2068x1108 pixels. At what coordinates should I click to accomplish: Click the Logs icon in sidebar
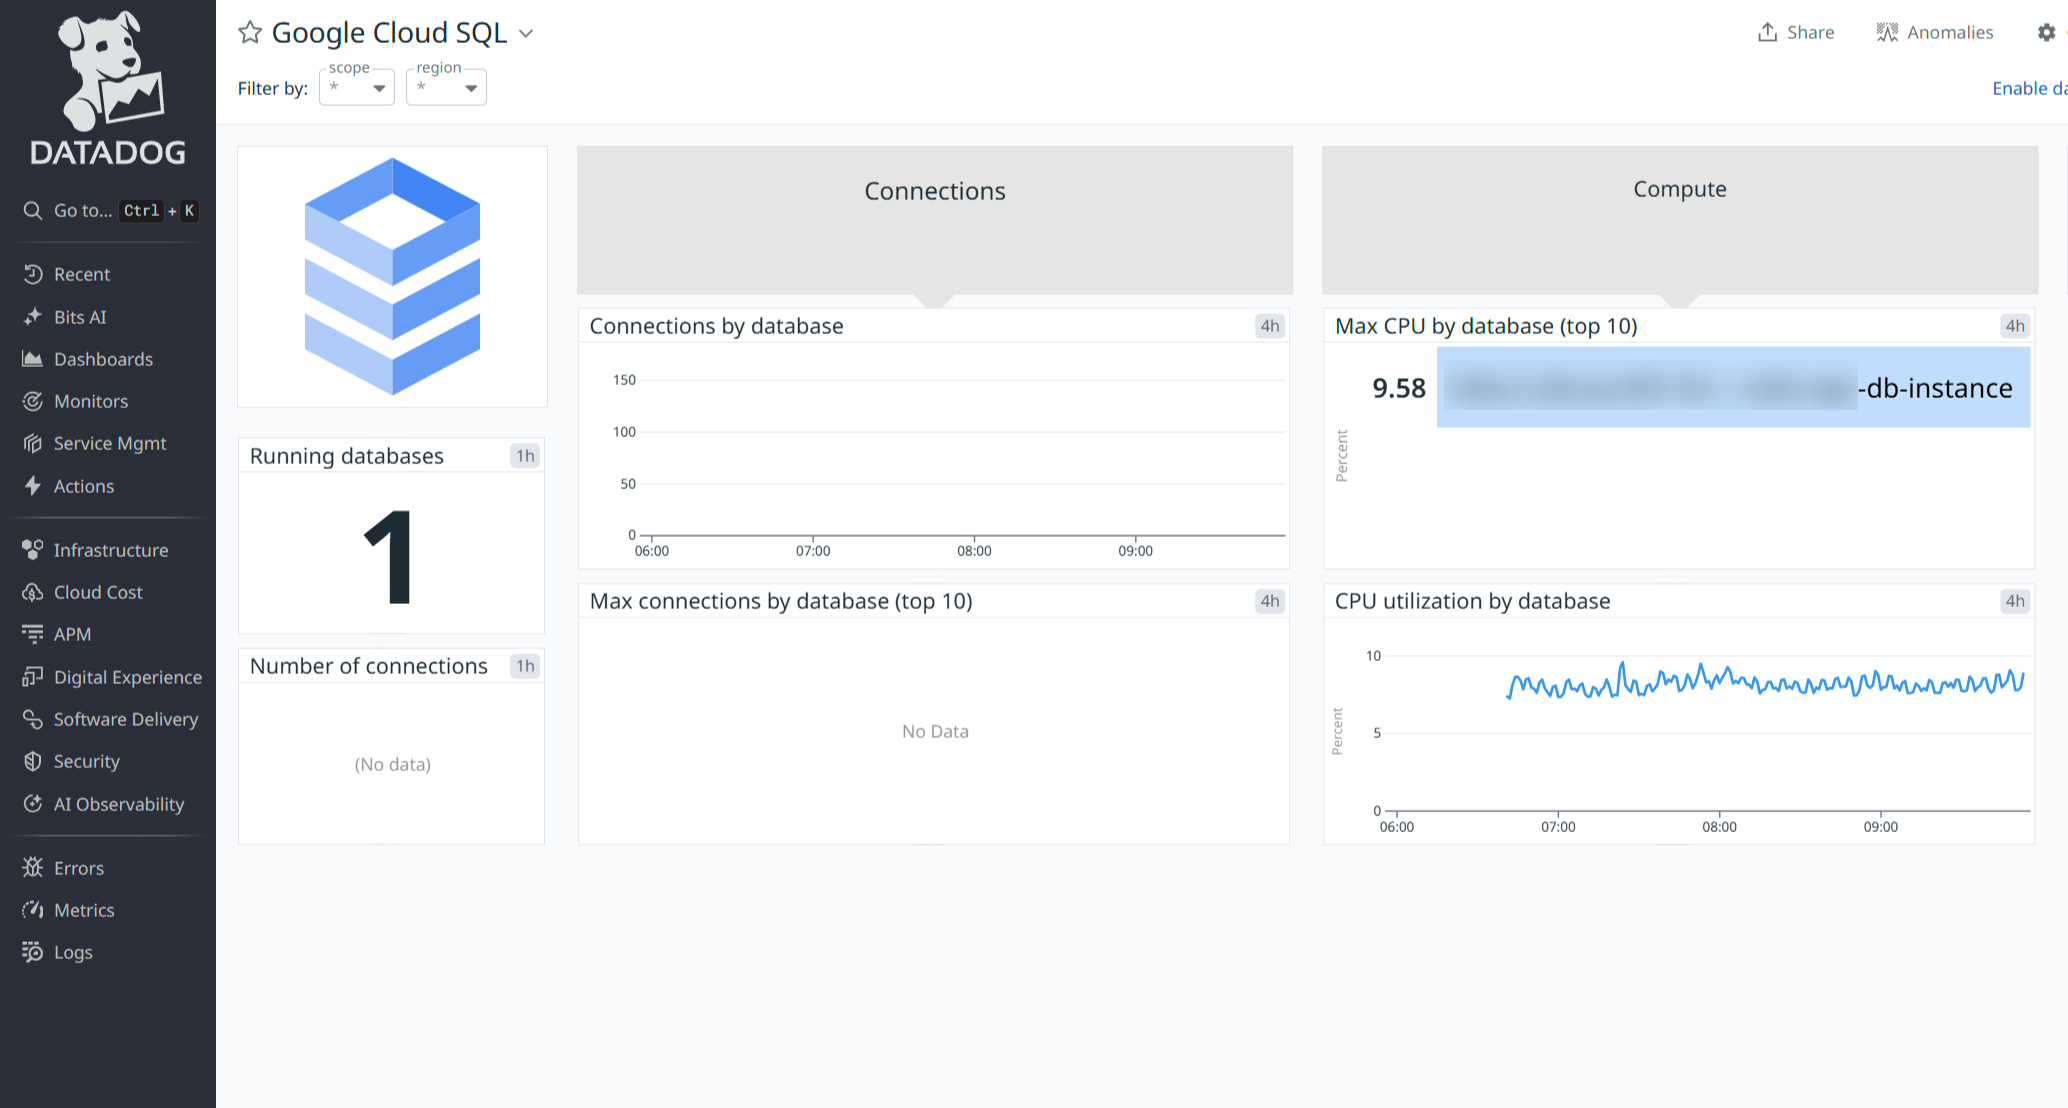point(33,952)
